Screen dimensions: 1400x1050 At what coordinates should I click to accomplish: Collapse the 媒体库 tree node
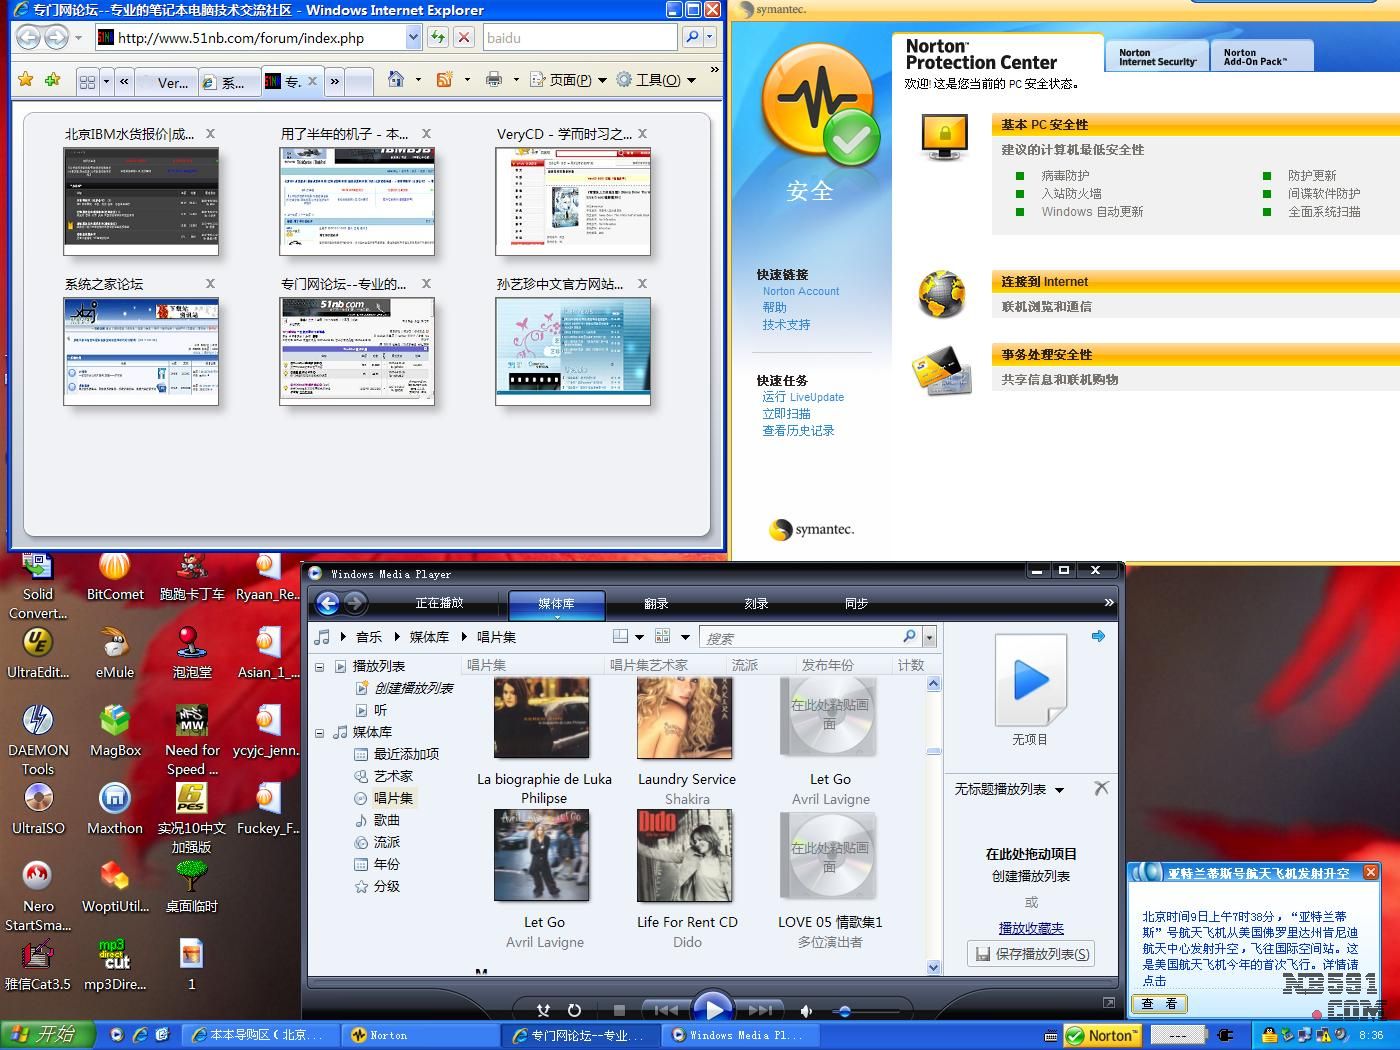[320, 732]
